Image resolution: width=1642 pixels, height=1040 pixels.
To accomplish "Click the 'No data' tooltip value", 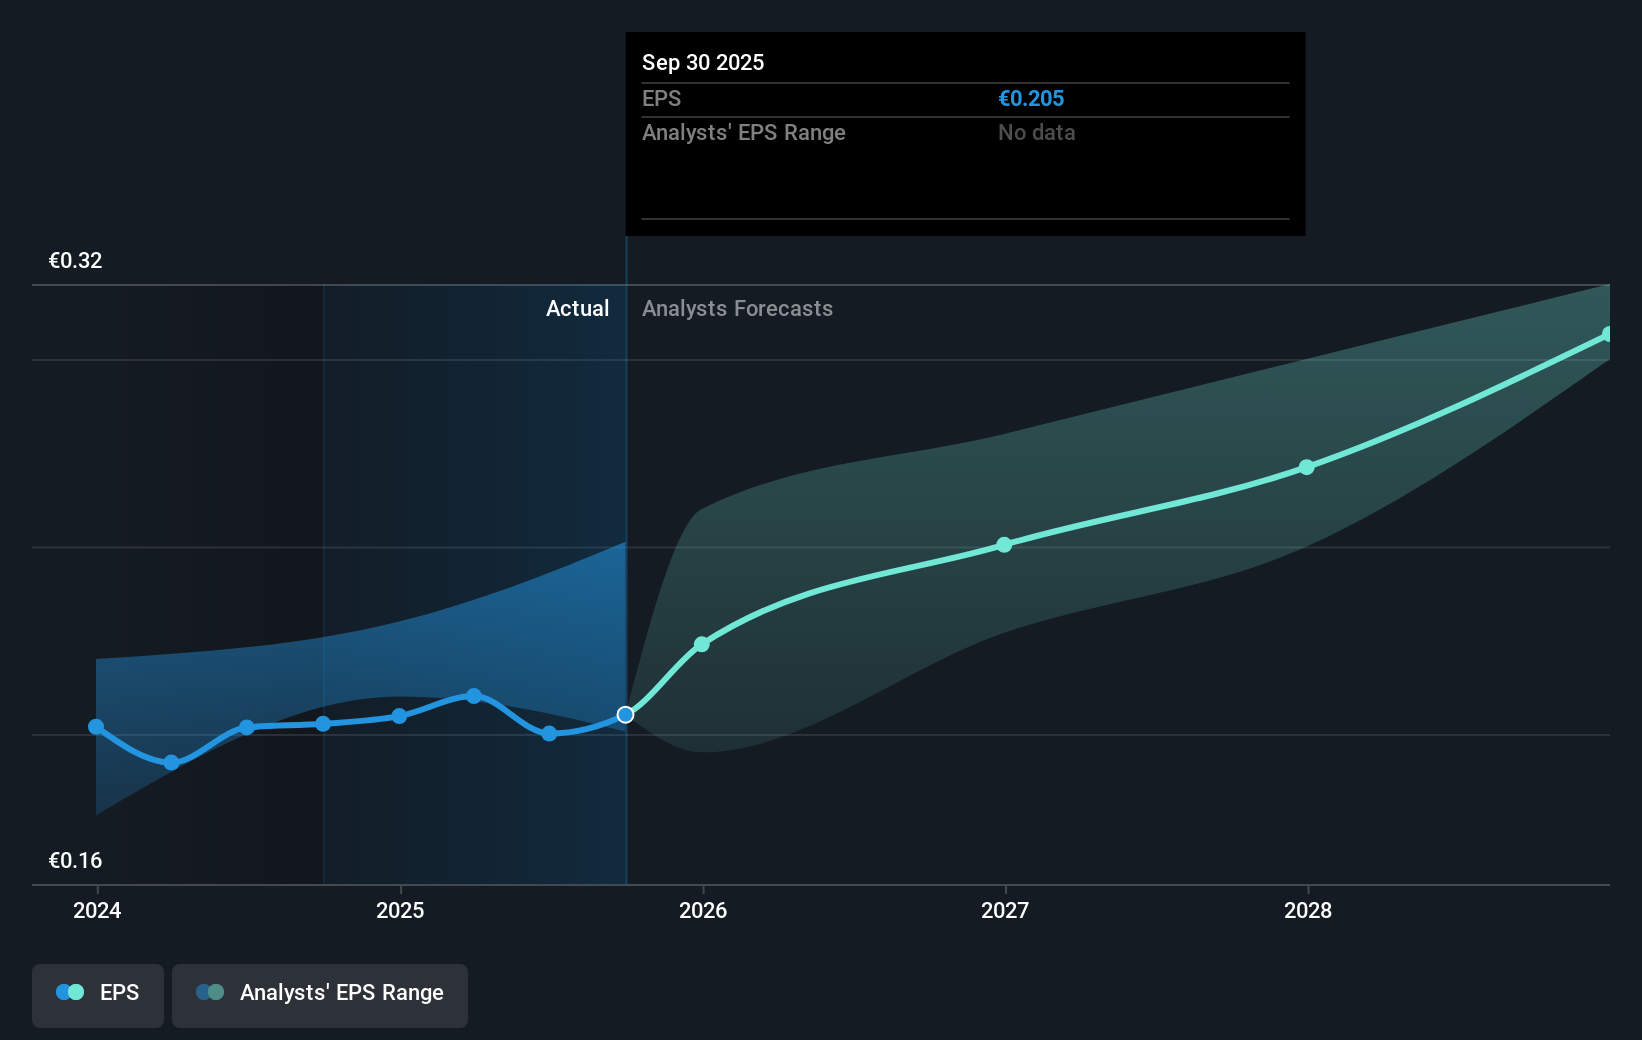I will pyautogui.click(x=1037, y=133).
